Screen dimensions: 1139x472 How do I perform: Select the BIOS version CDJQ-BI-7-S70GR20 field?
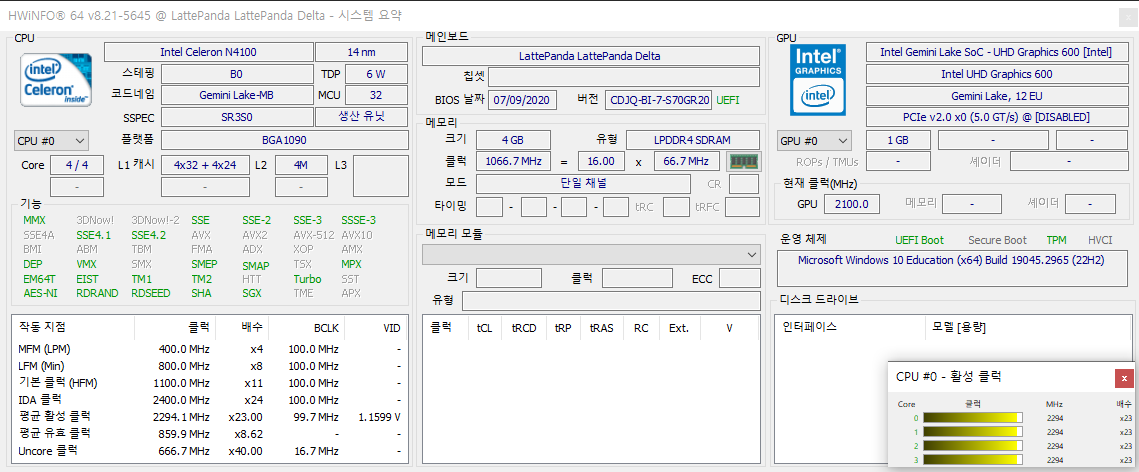[659, 100]
